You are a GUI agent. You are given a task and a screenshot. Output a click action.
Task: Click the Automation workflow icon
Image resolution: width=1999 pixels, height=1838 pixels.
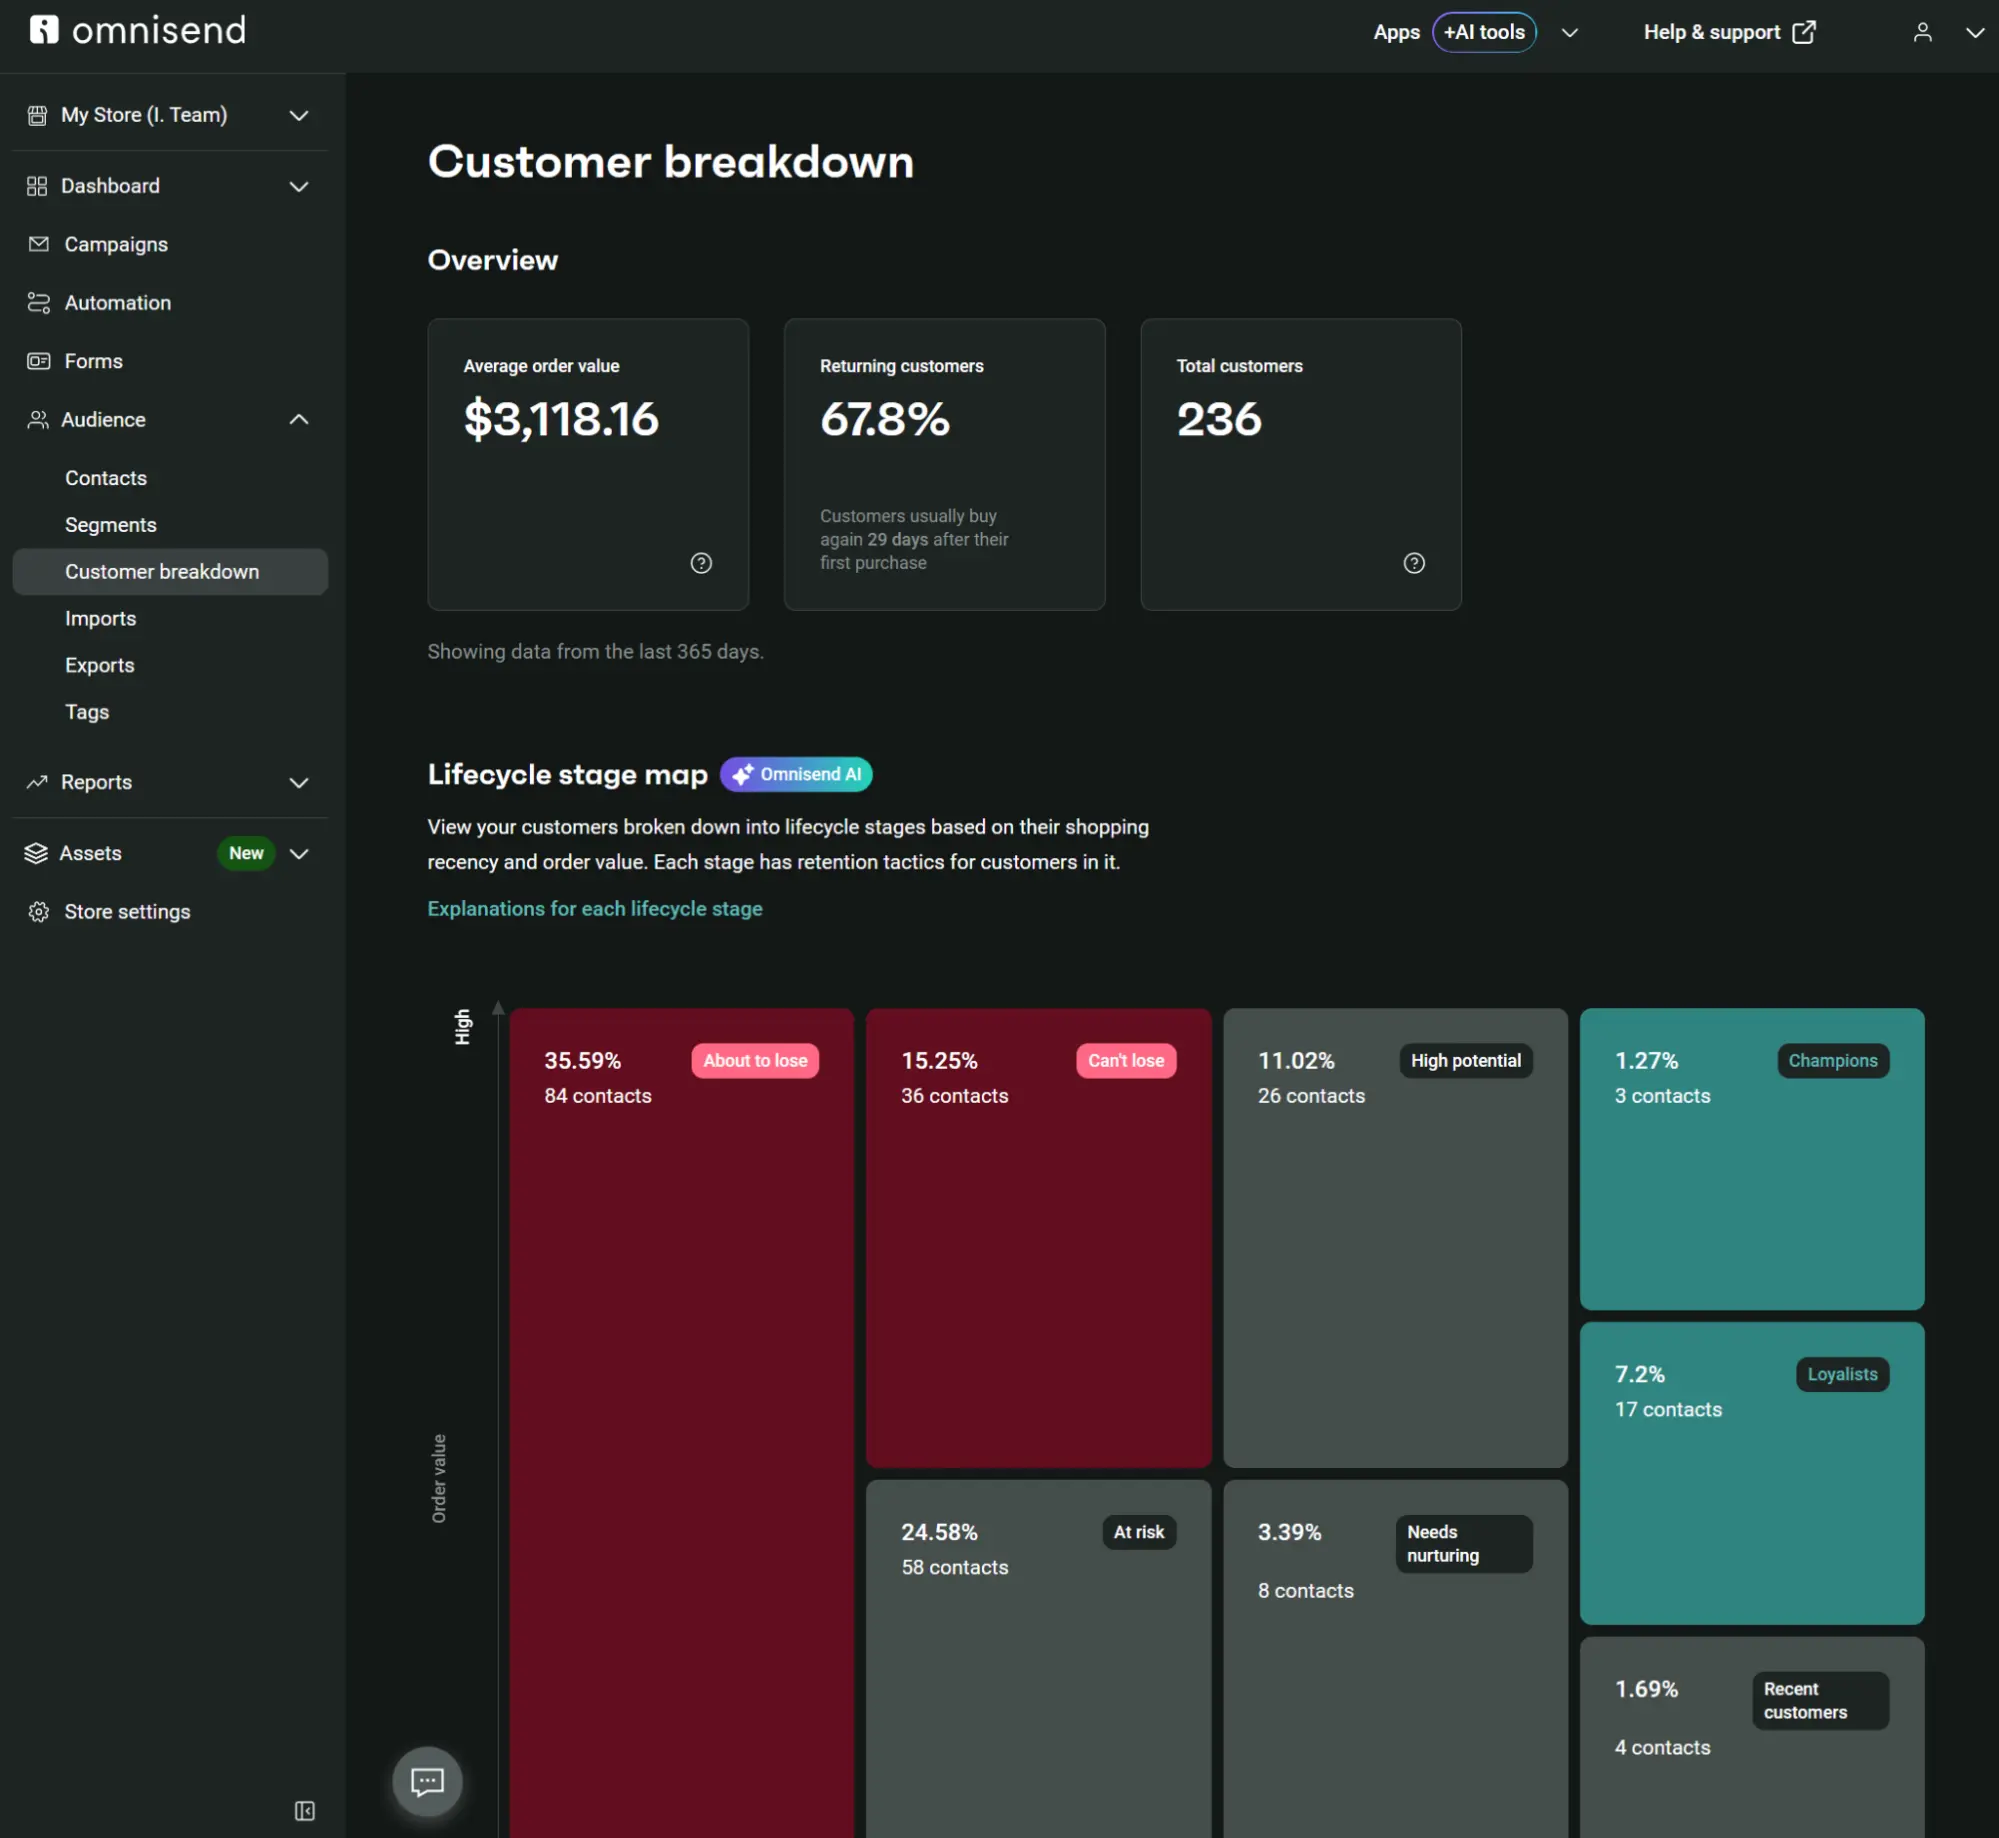tap(38, 302)
